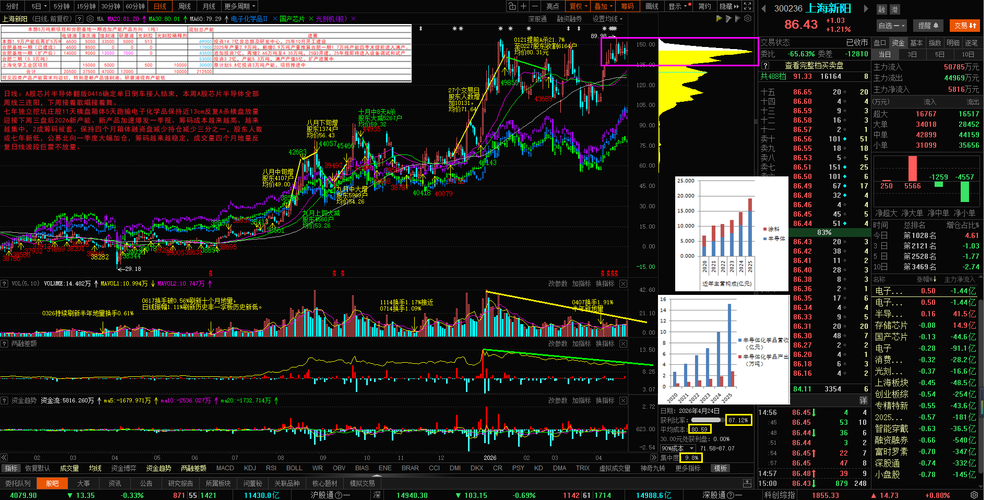
Task: Switch to the 基本 tab
Action: point(916,43)
